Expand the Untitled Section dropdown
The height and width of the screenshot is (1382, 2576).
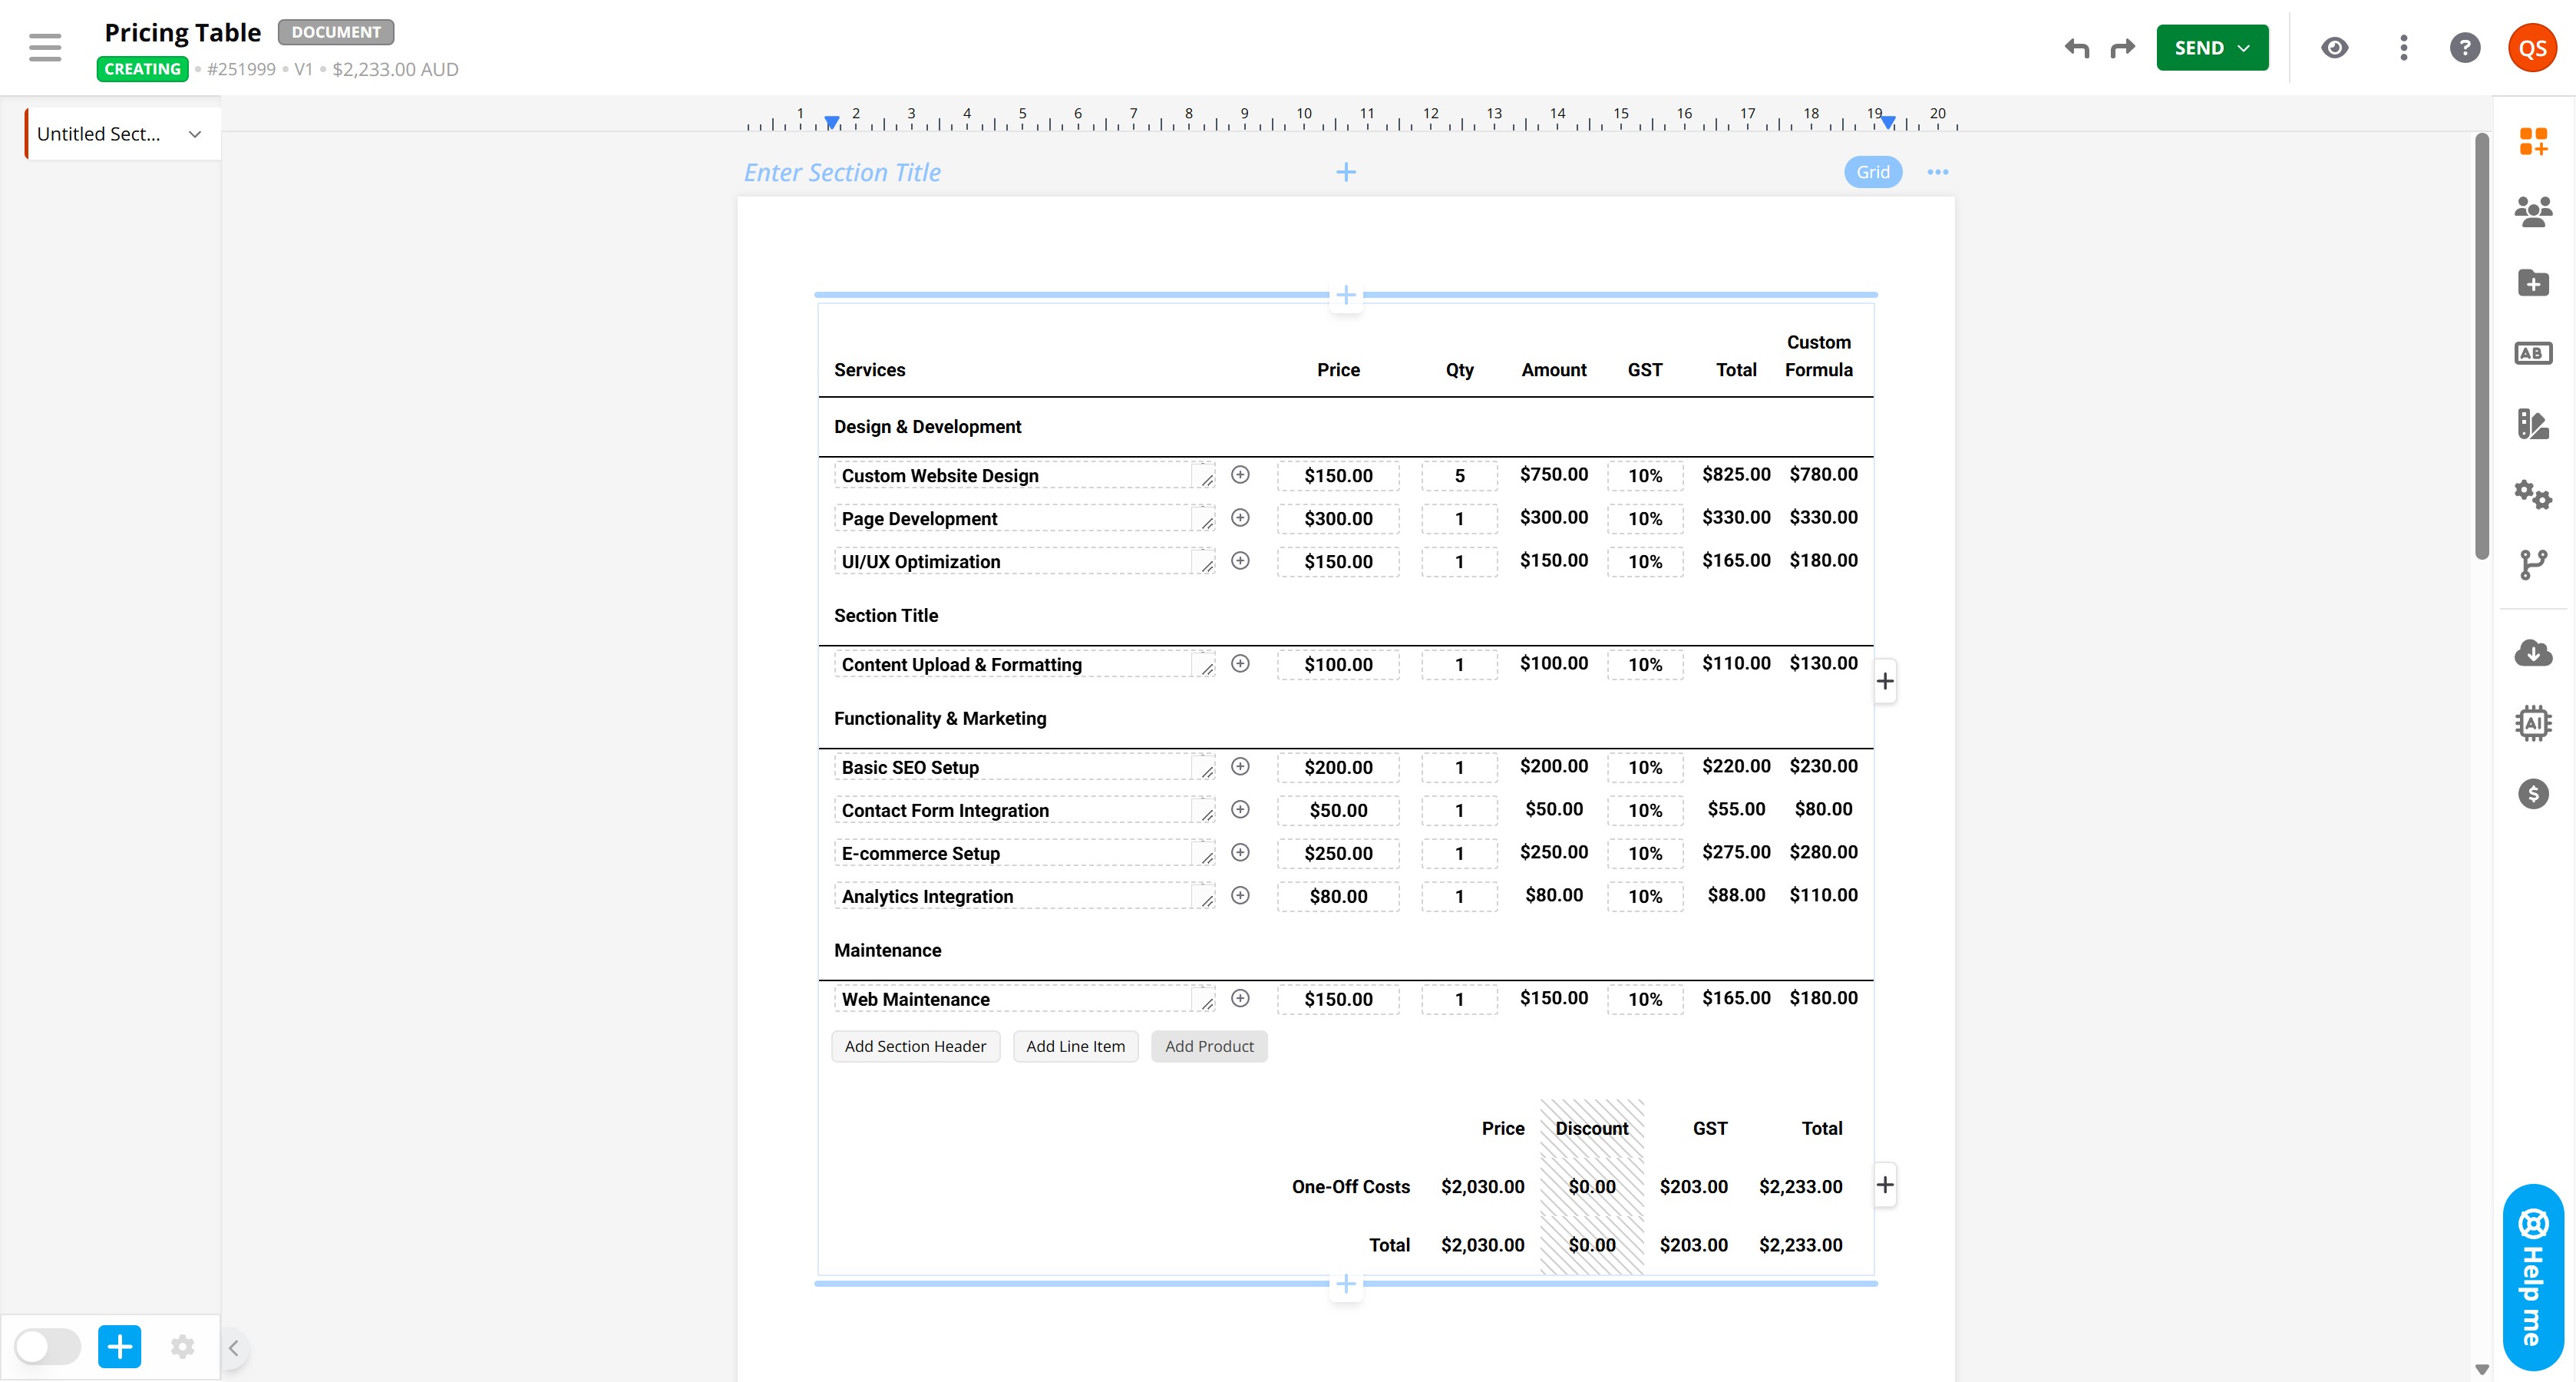pos(195,134)
